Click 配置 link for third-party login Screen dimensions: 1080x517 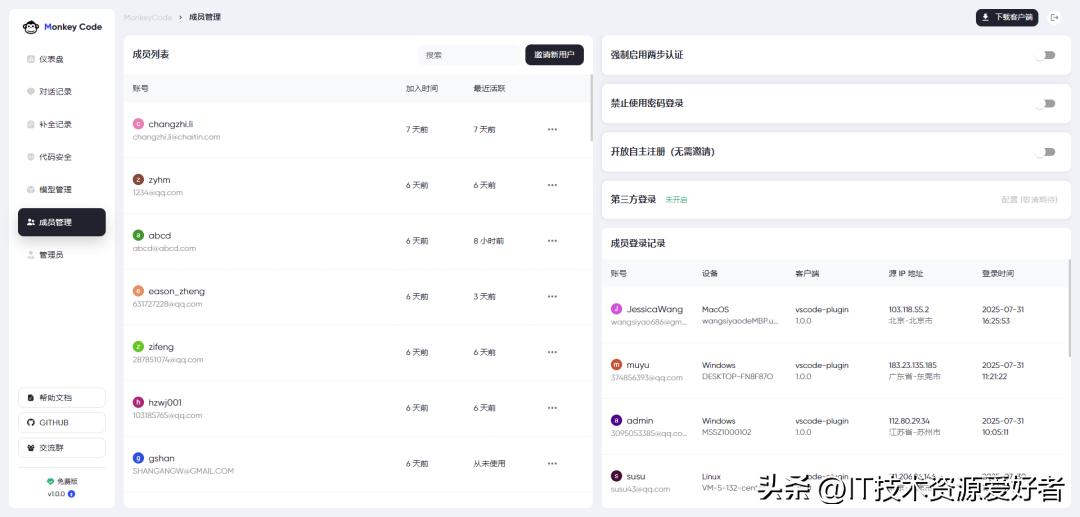pos(1029,200)
